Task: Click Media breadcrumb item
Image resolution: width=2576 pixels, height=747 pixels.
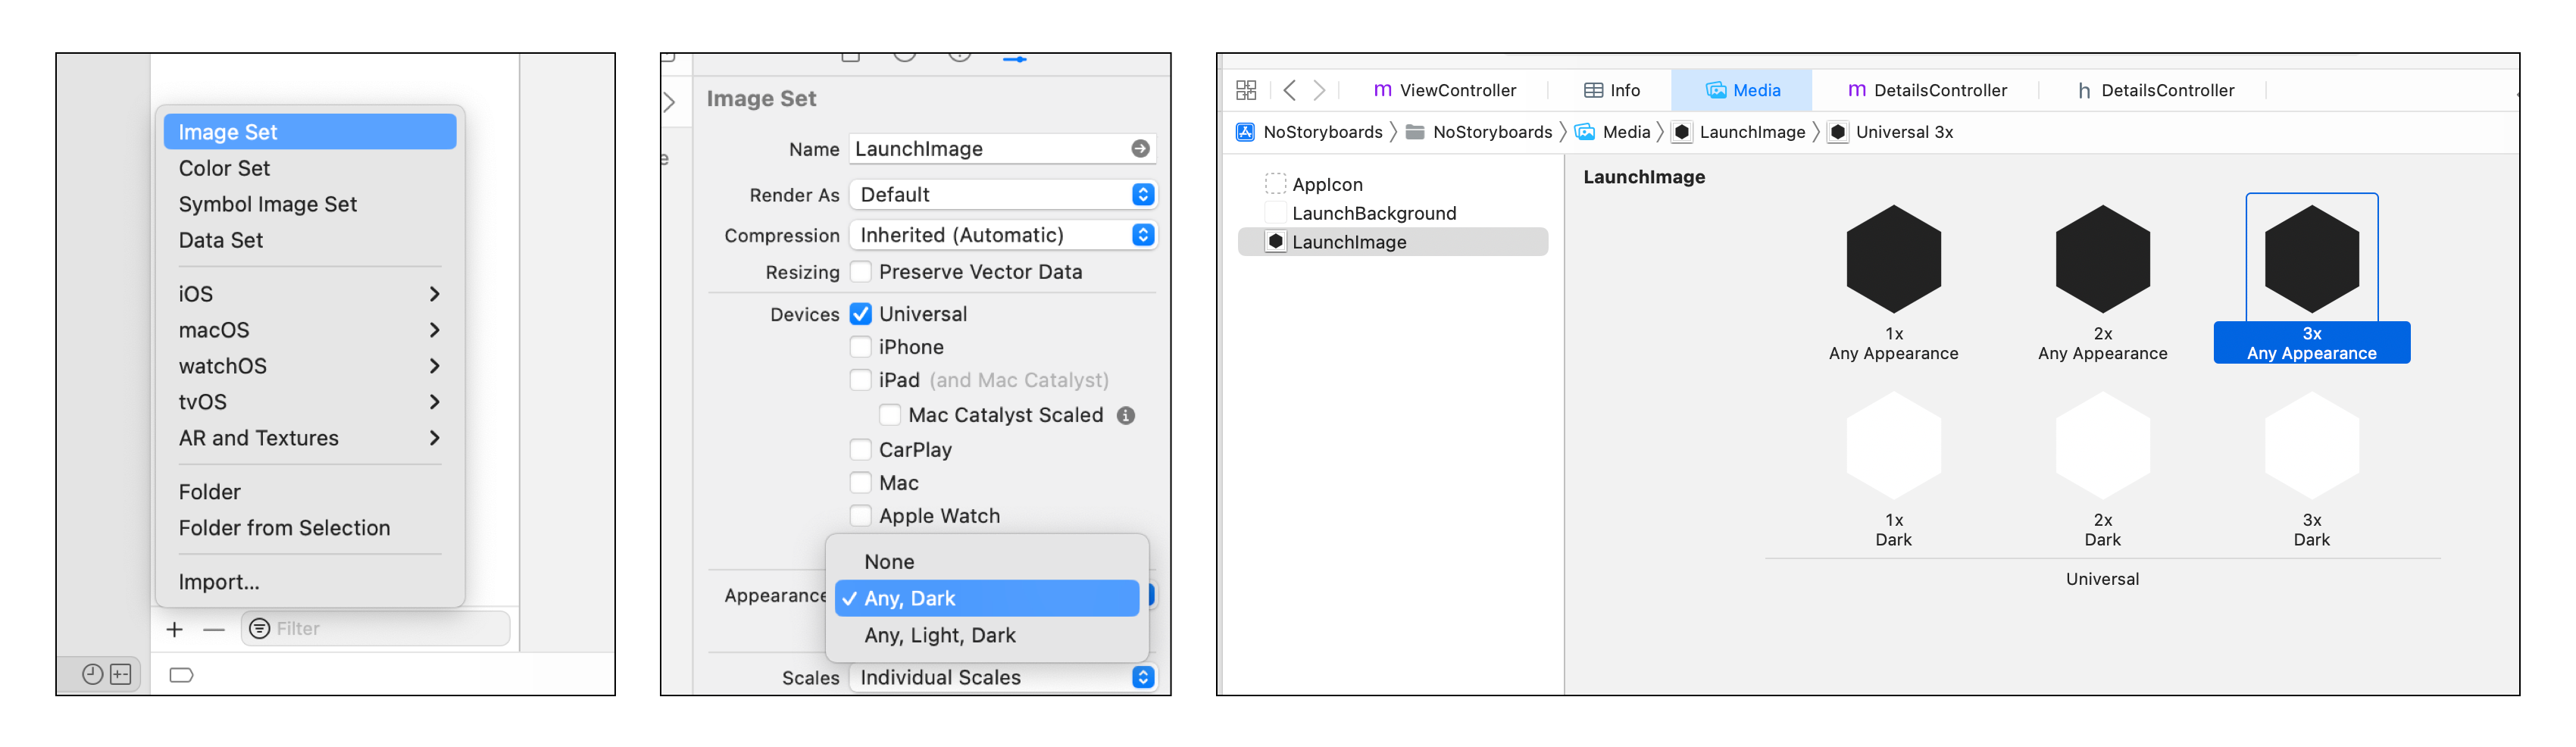Action: click(1612, 132)
